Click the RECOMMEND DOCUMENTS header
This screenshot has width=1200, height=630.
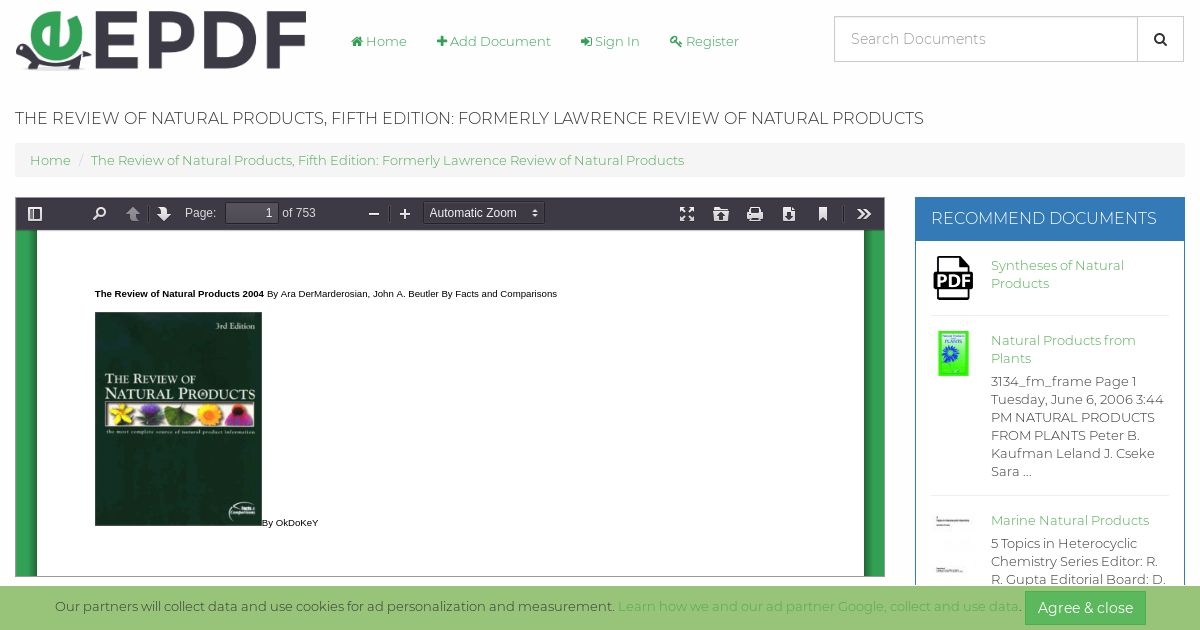tap(1044, 218)
